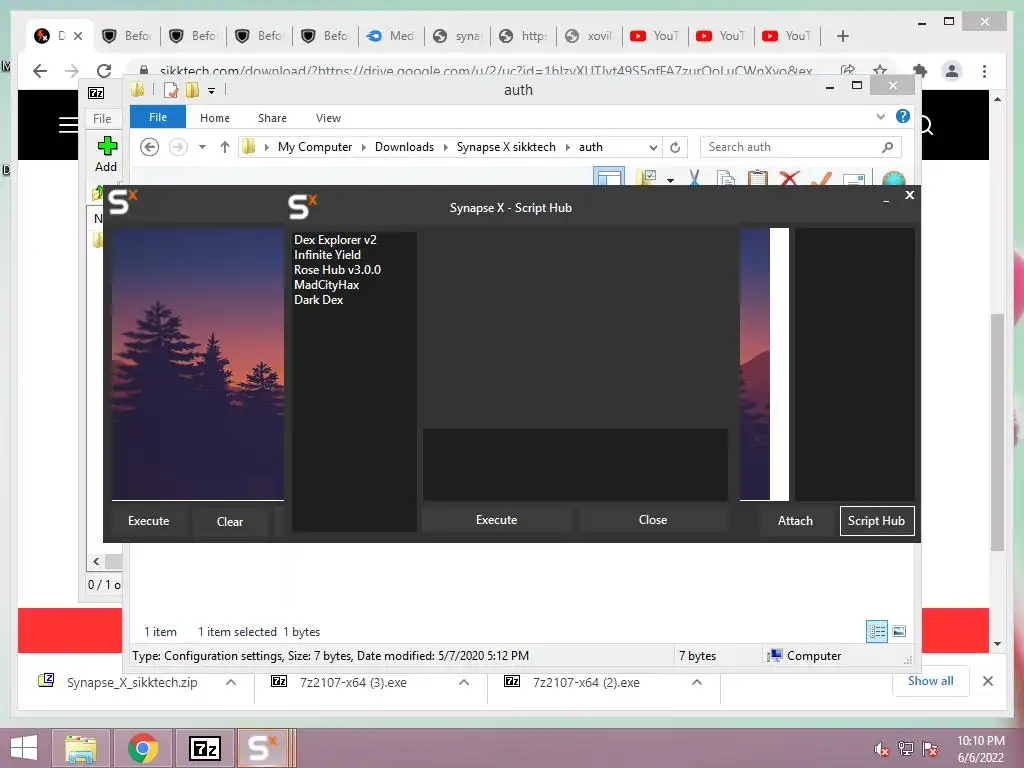Expand the Explorer ribbon chevron

(880, 116)
